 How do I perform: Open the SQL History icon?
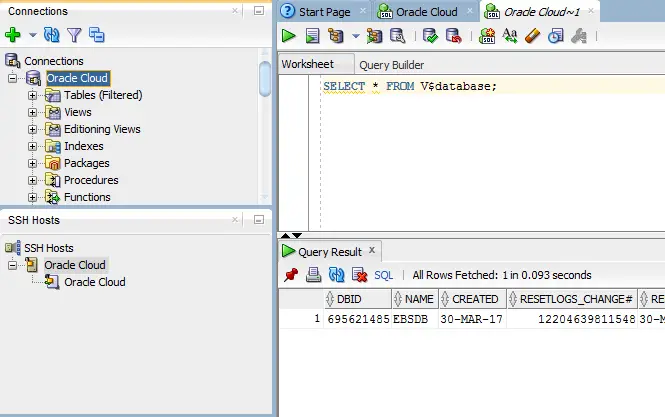556,36
